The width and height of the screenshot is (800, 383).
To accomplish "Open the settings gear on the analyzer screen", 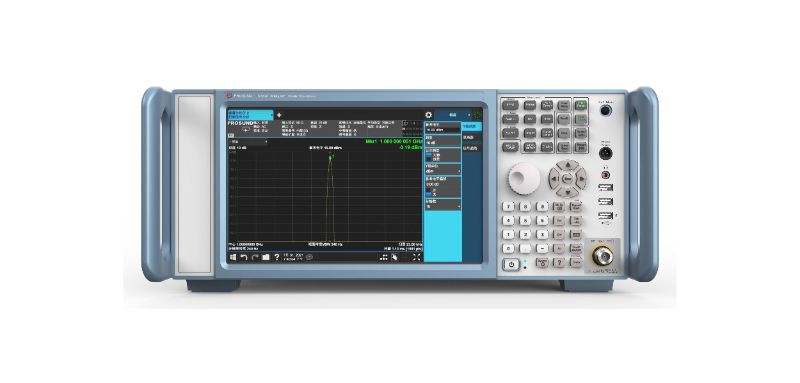I will coord(429,115).
